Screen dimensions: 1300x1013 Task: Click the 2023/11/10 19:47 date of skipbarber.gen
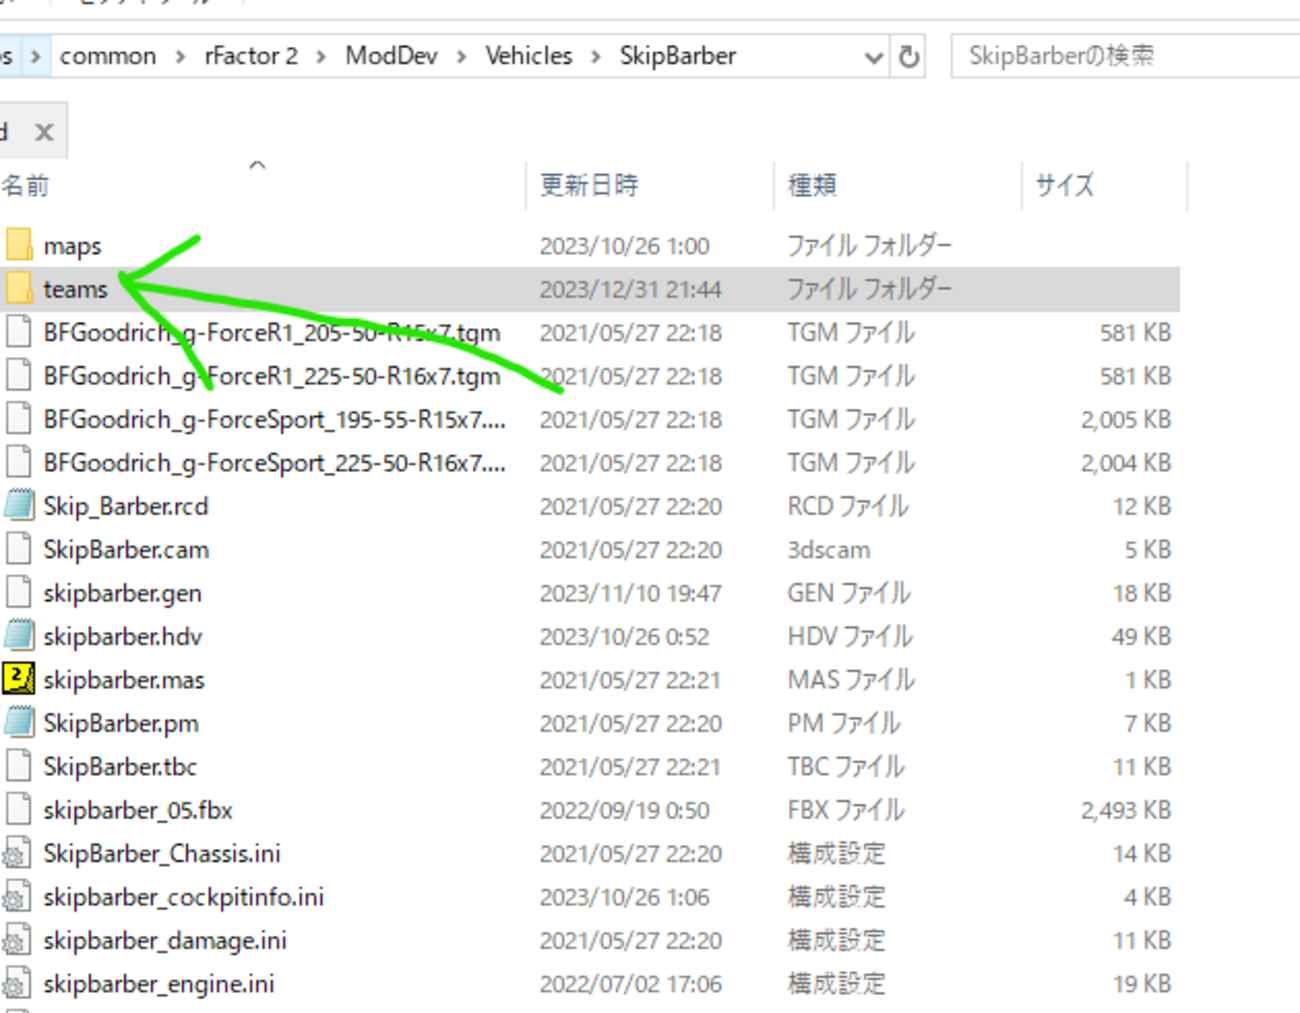(x=630, y=593)
